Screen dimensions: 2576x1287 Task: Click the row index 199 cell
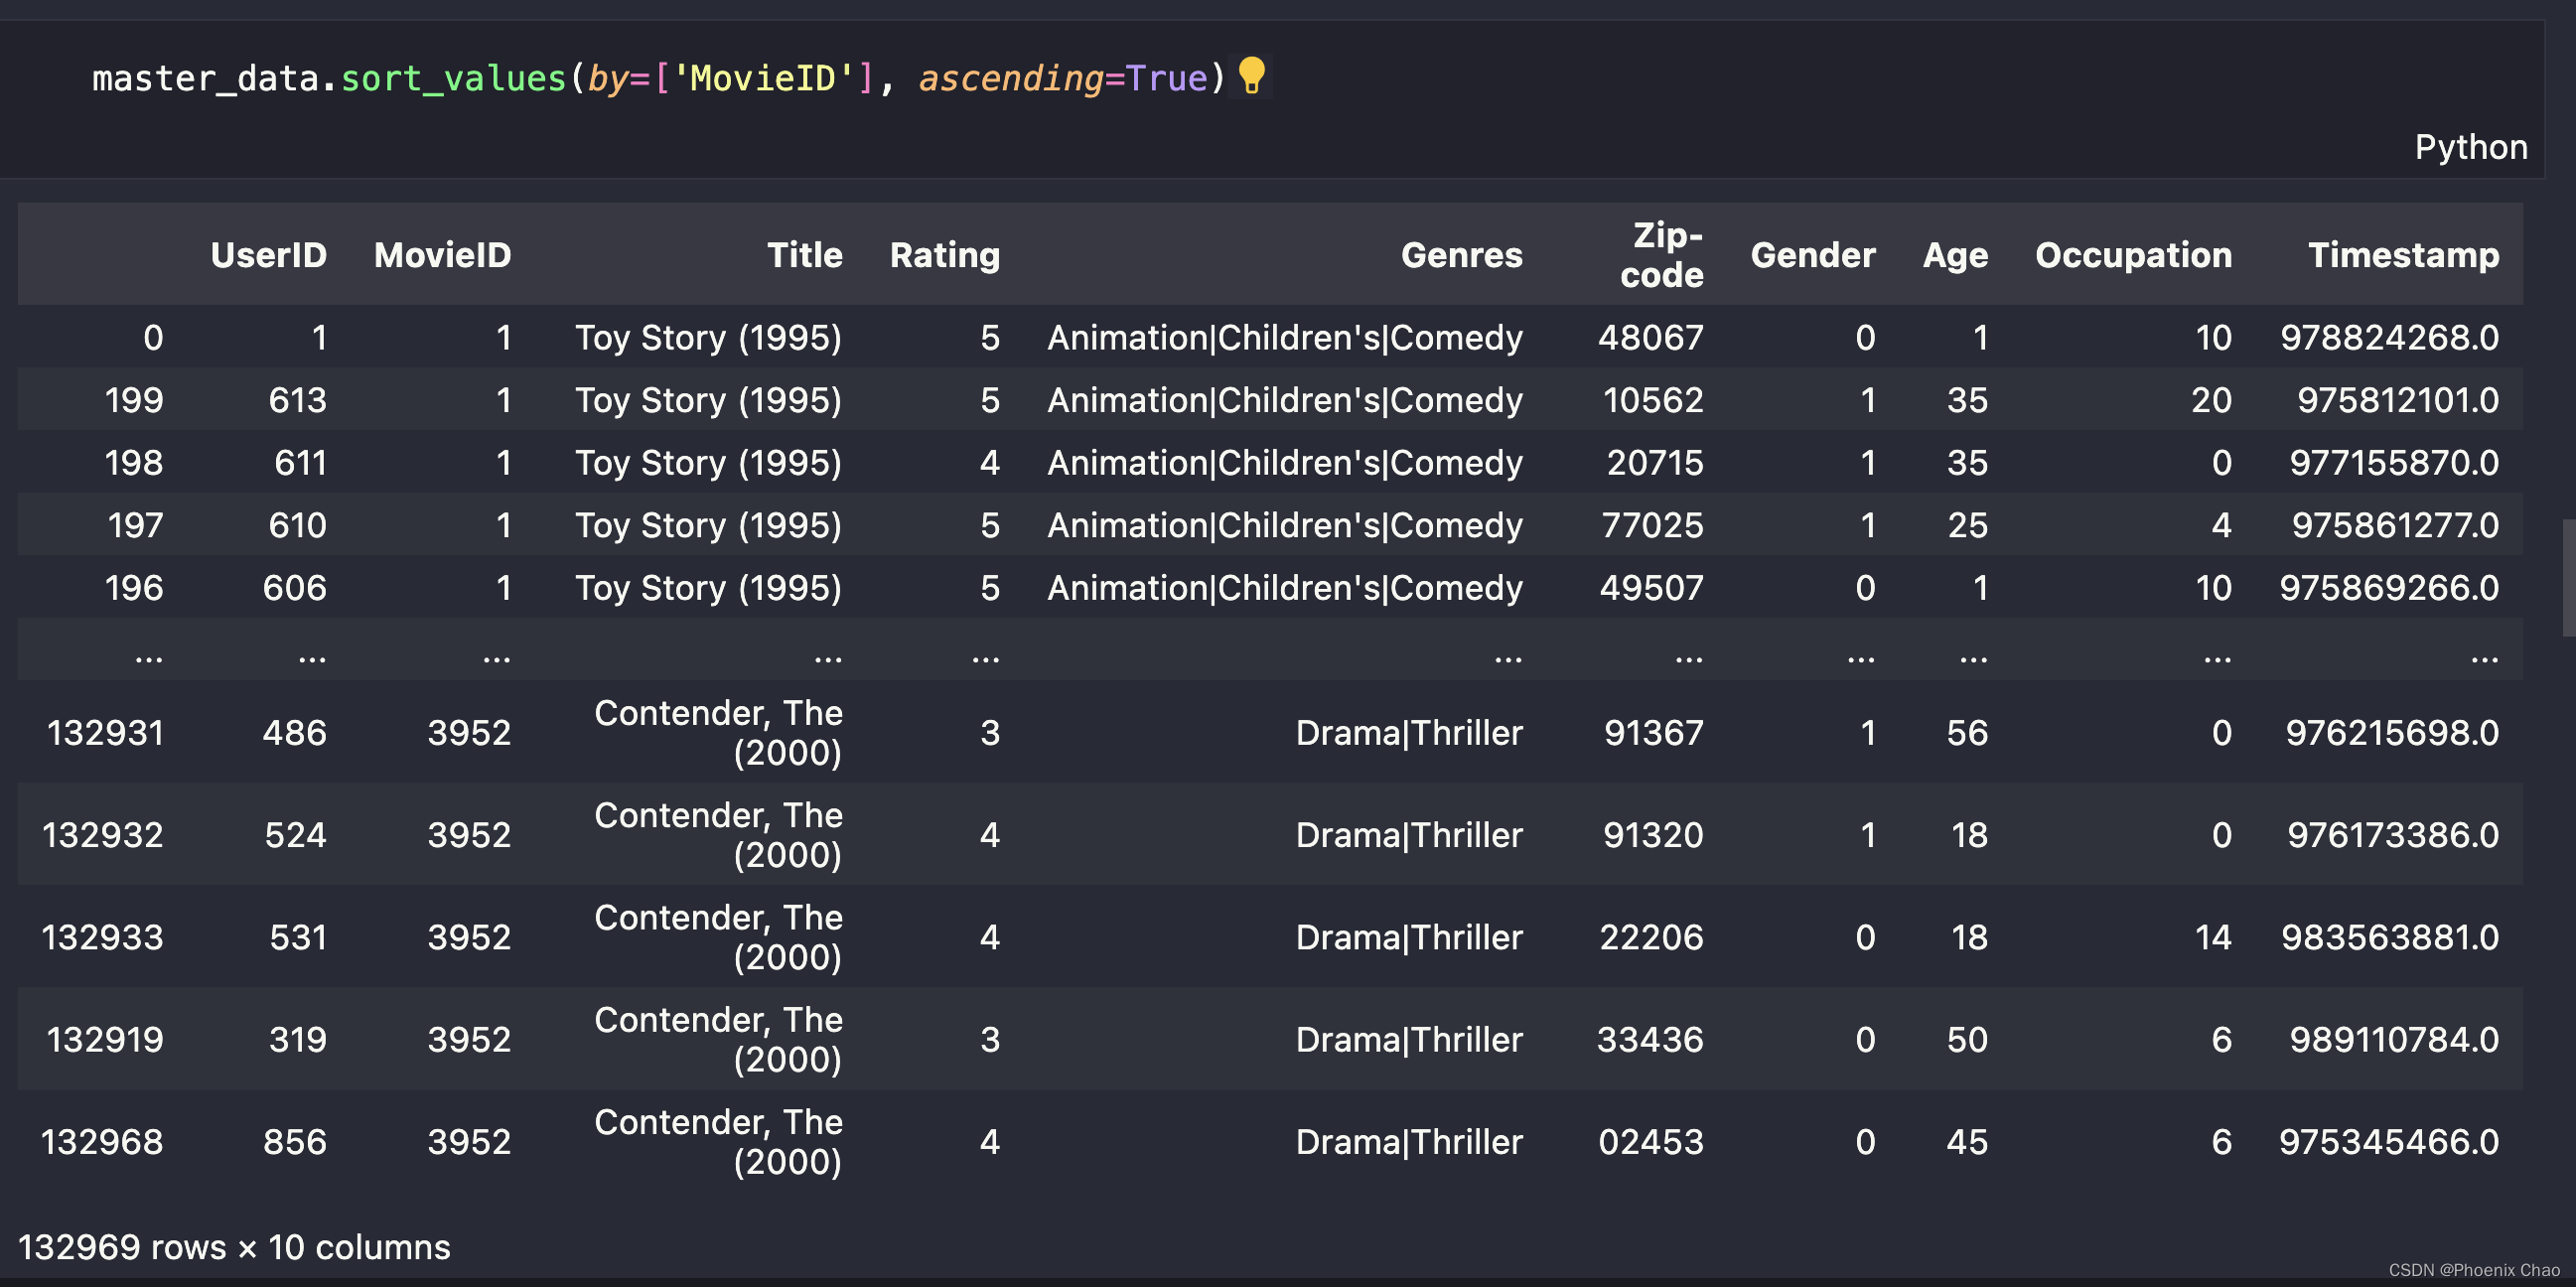coord(133,400)
